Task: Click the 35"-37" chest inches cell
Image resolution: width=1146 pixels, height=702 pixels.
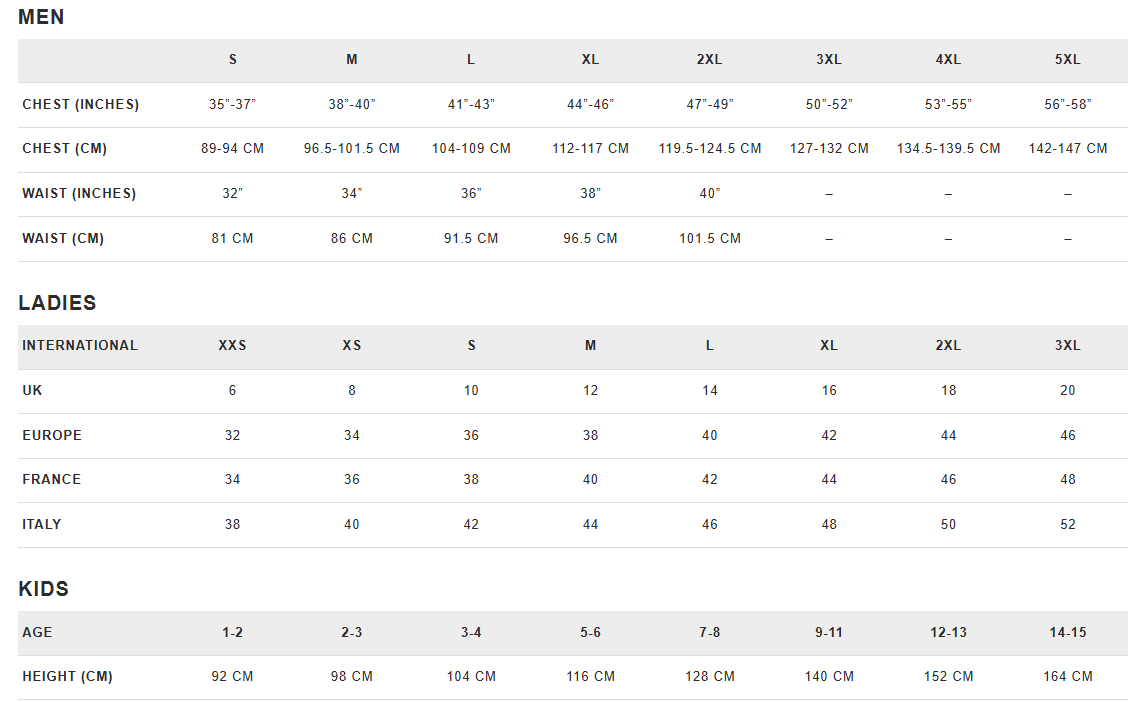Action: [x=232, y=104]
